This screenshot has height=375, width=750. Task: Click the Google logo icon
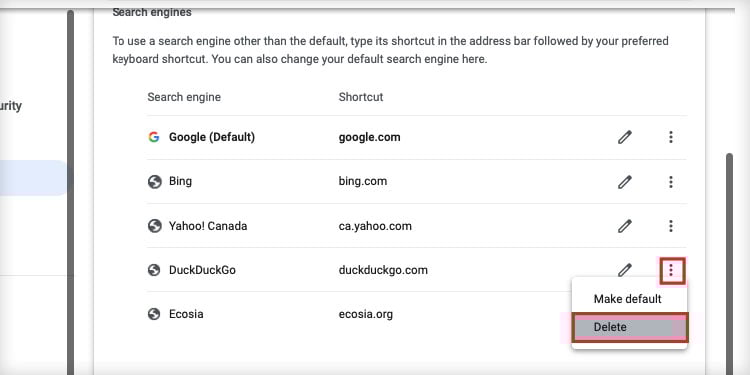154,137
